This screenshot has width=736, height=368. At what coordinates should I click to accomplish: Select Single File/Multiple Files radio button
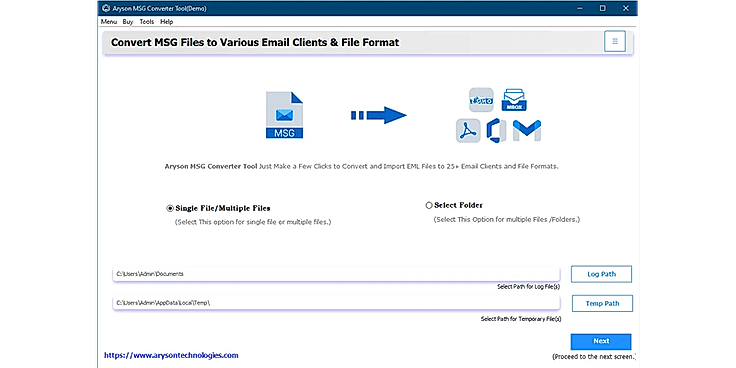tap(170, 208)
